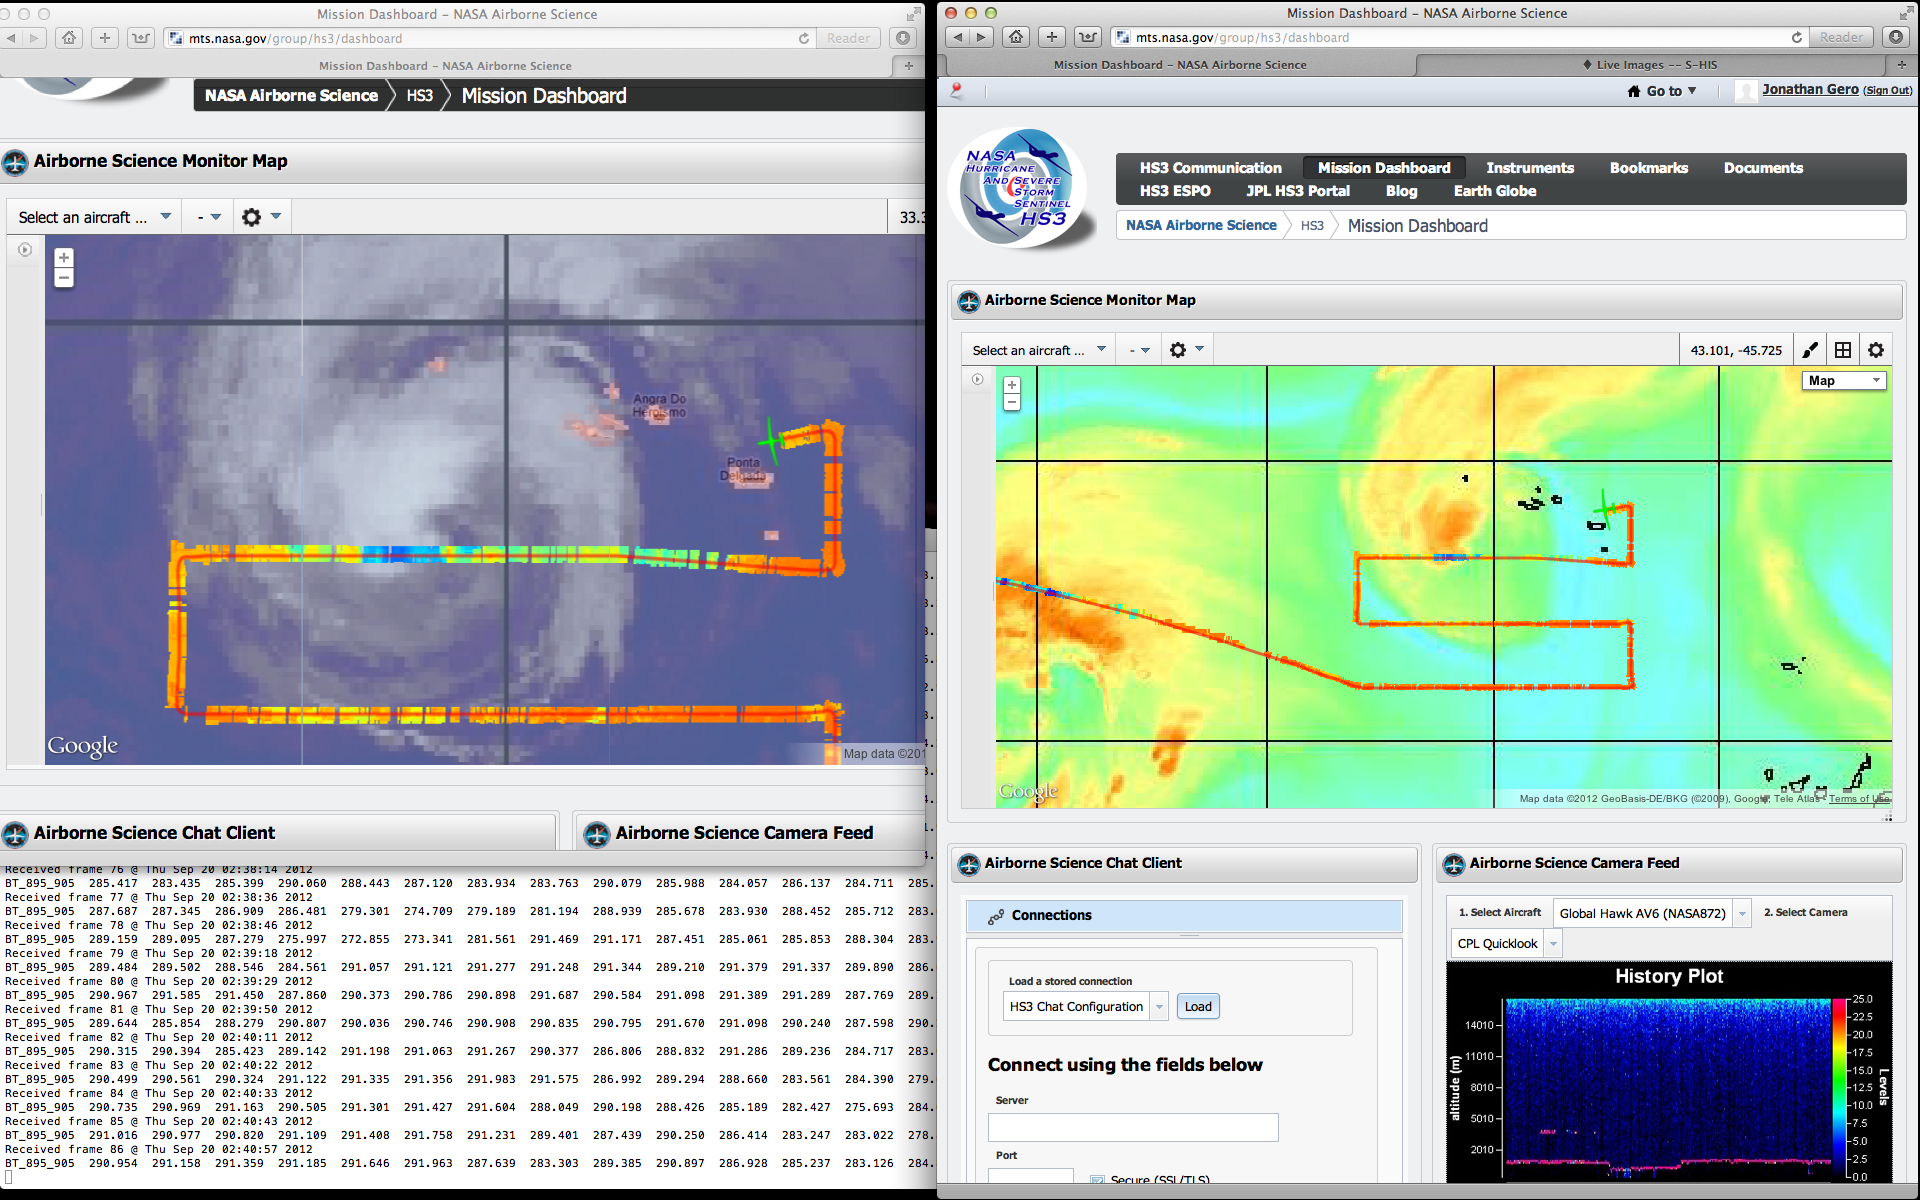Image resolution: width=1920 pixels, height=1200 pixels.
Task: Open the Map type dropdown
Action: pos(1844,380)
